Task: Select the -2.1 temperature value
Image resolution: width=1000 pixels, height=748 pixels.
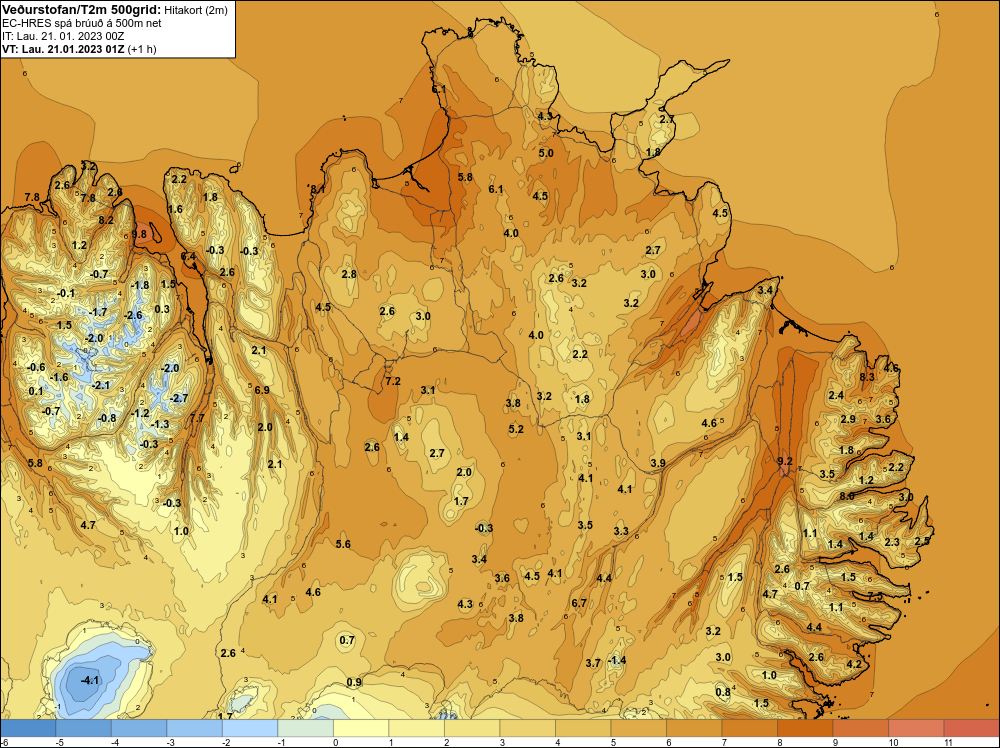Action: pyautogui.click(x=101, y=385)
